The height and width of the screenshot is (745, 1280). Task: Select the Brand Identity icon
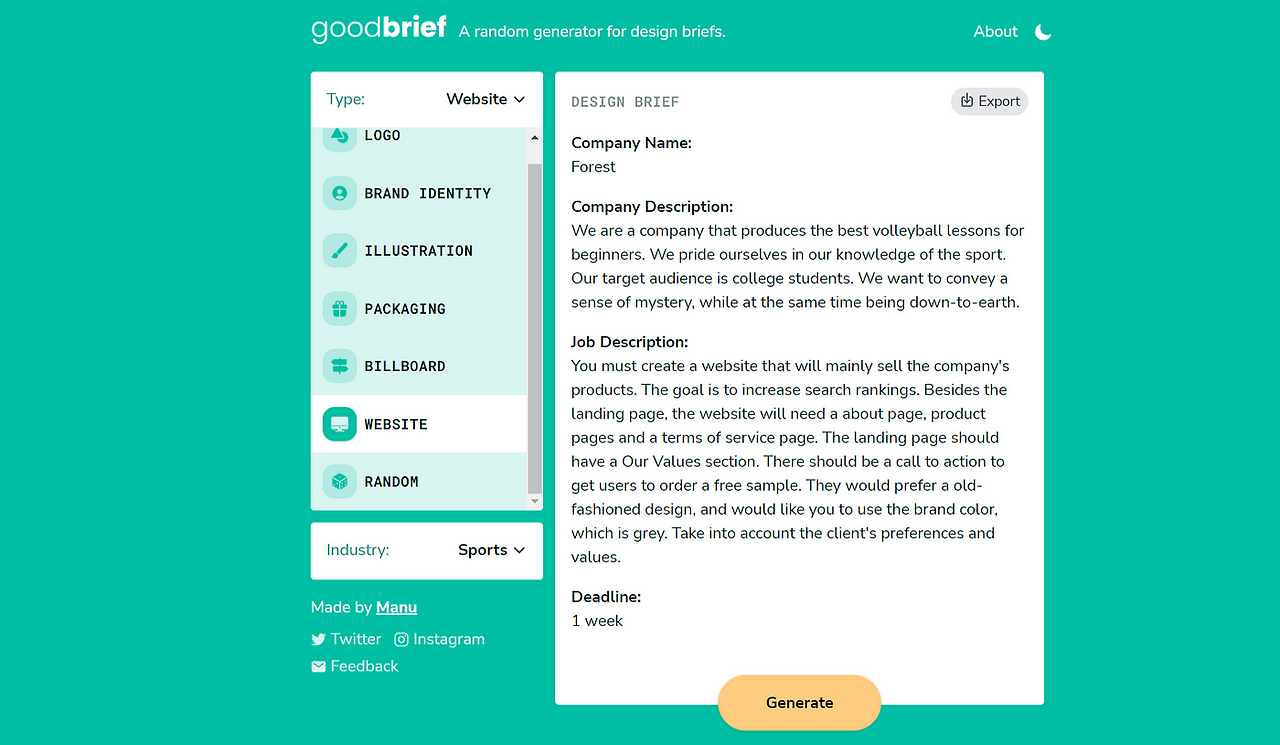coord(340,193)
